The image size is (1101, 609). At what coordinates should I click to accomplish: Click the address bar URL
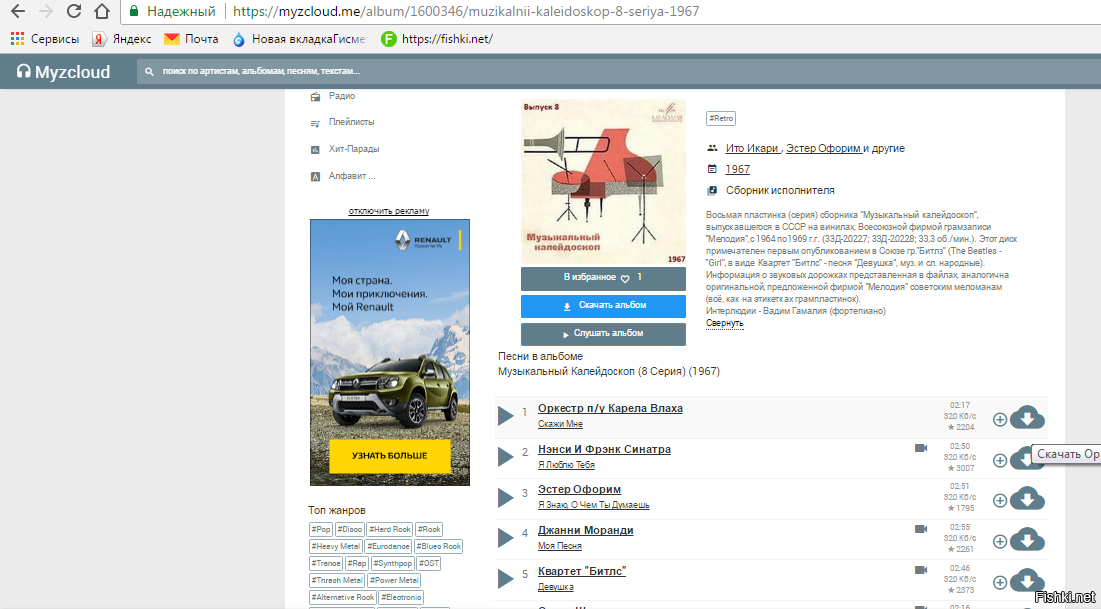point(467,12)
